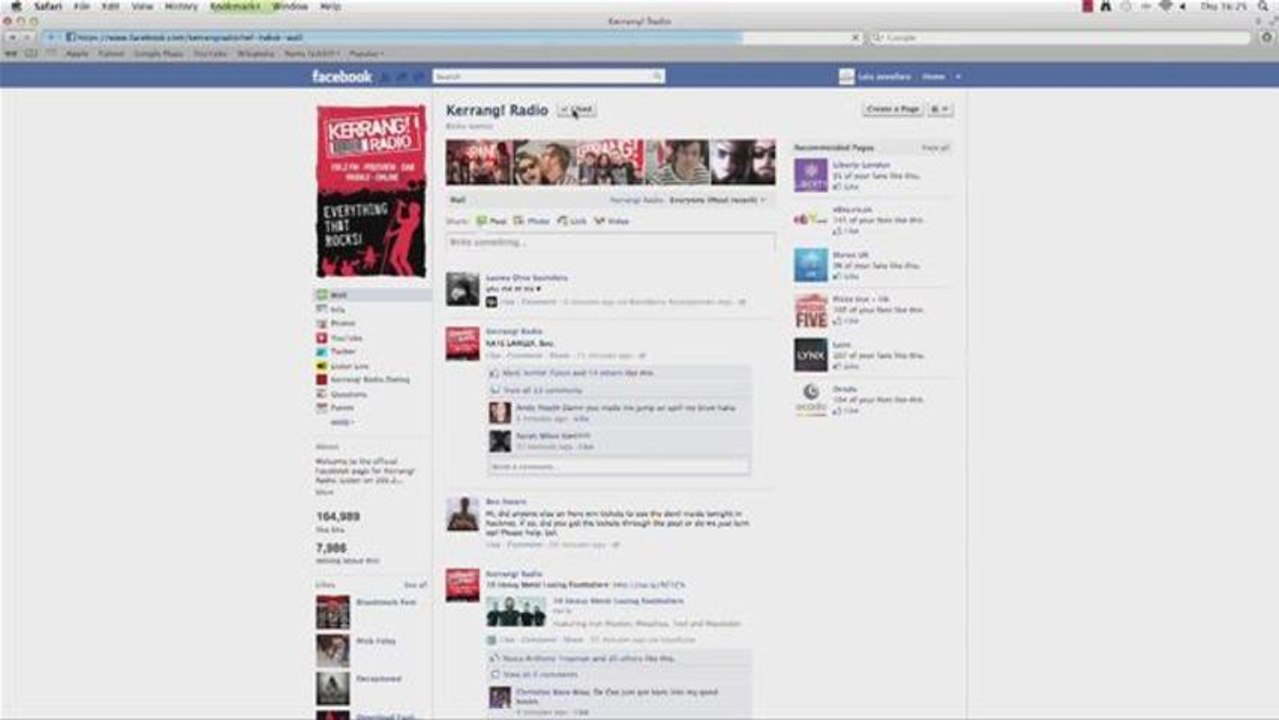Click the Liked button beside Kerrang! Radio title

[577, 110]
